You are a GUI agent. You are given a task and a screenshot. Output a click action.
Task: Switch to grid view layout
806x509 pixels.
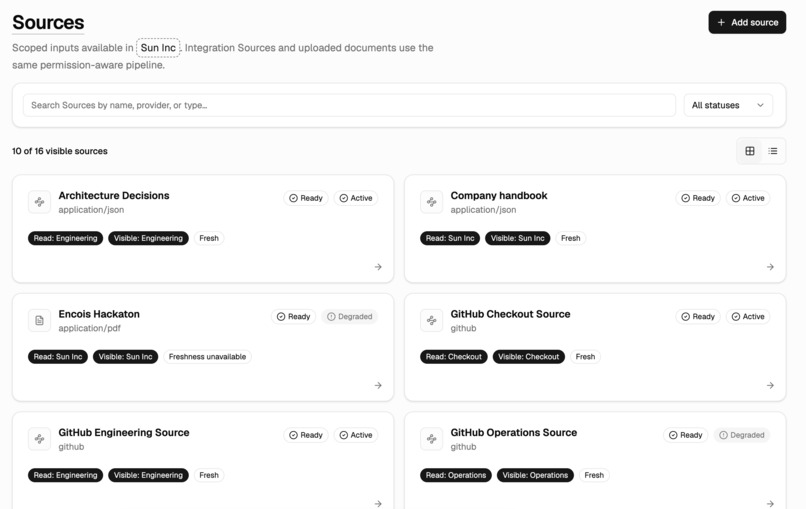(750, 151)
